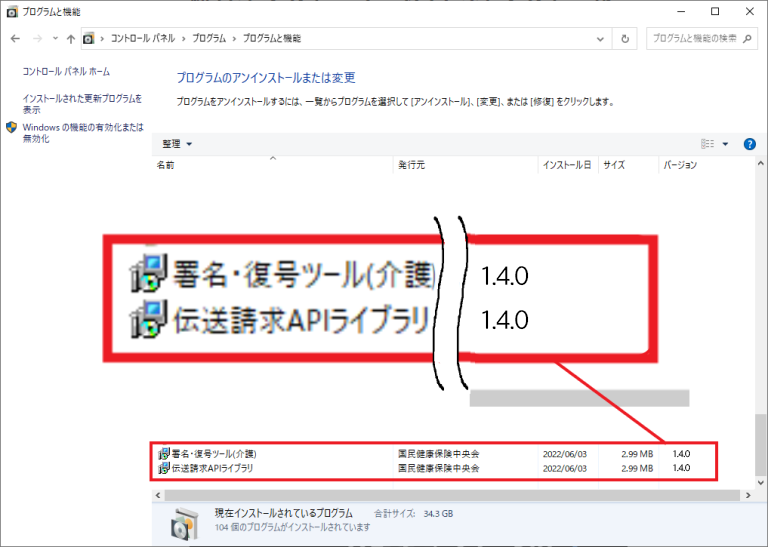This screenshot has width=768, height=547.
Task: Maximize the プログラムと機能 window
Action: click(715, 11)
